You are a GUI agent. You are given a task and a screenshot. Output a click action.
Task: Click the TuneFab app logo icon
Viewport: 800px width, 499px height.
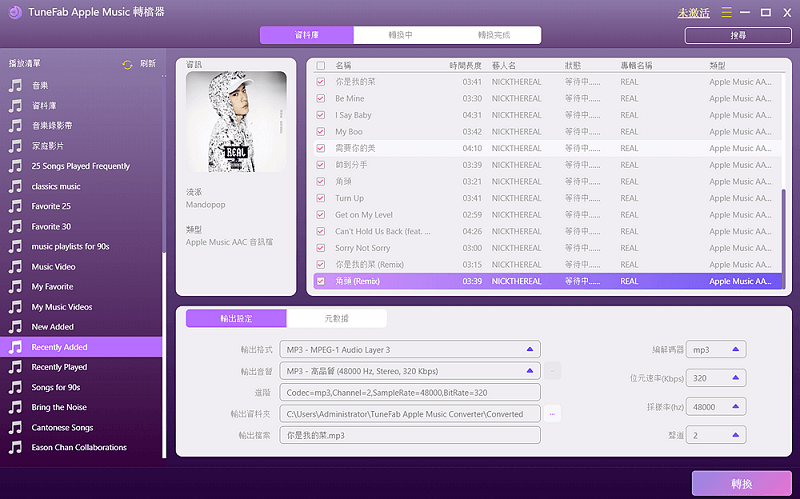point(15,12)
